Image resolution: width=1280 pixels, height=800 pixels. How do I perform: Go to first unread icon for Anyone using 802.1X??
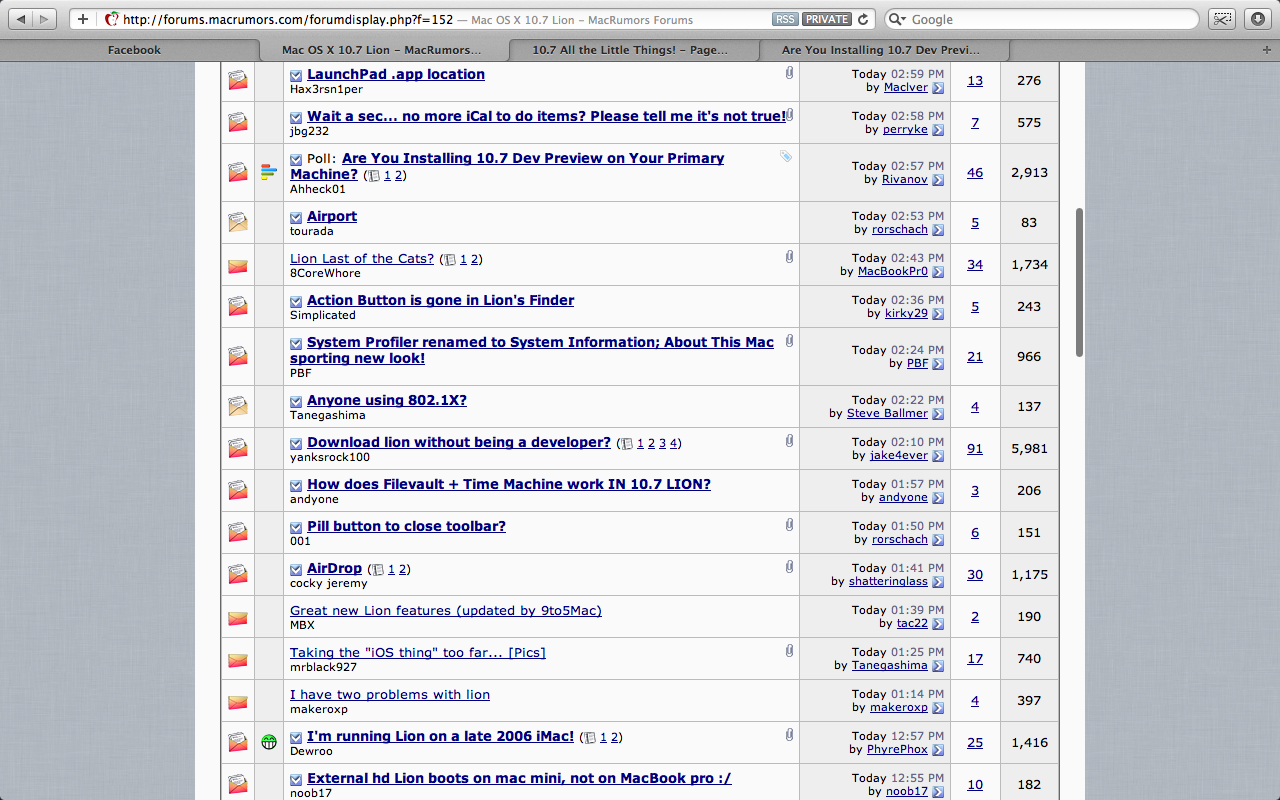tap(296, 401)
